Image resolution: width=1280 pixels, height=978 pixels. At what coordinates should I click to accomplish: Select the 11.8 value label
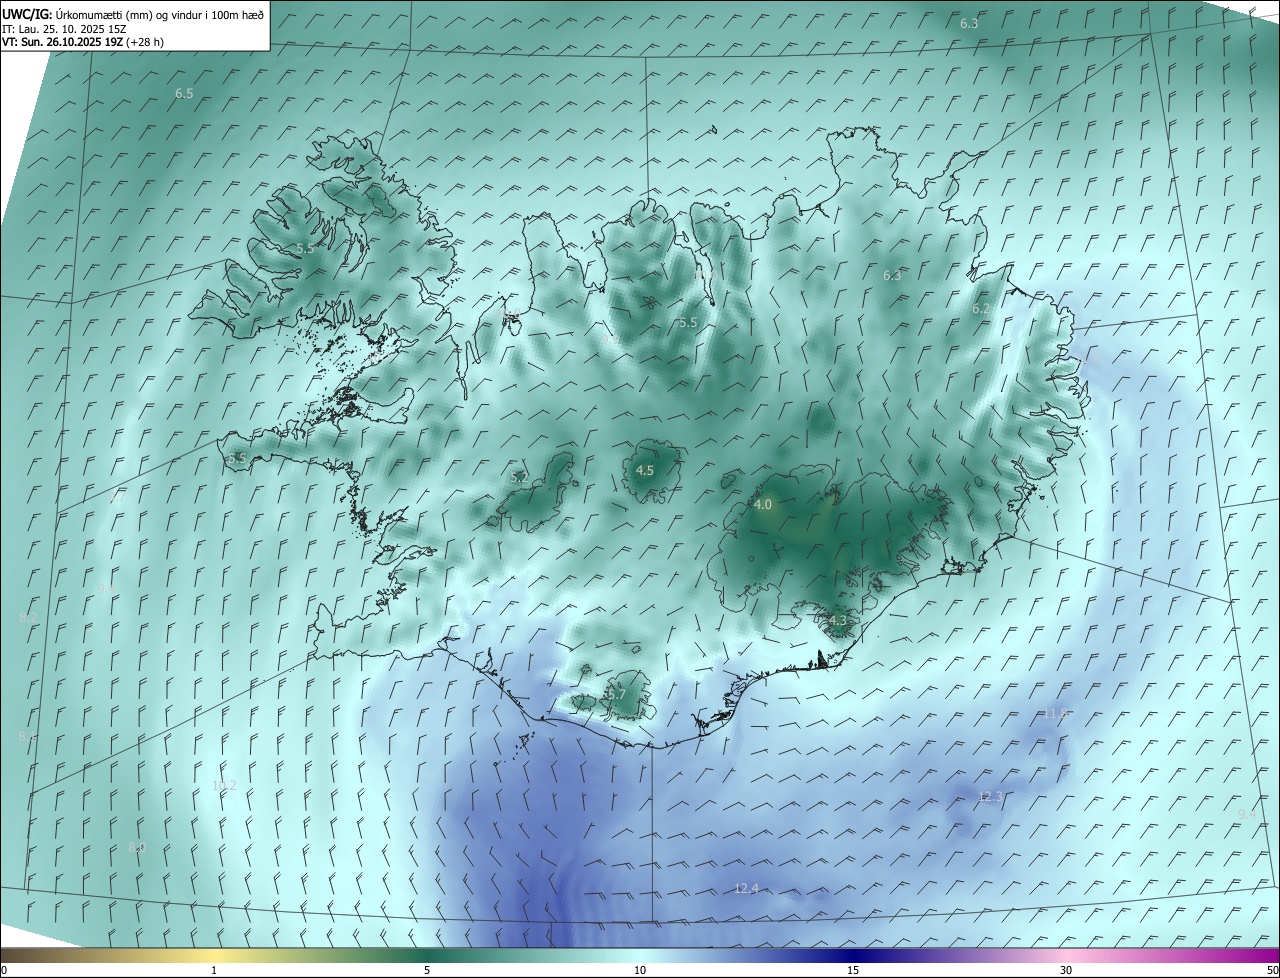(1056, 713)
